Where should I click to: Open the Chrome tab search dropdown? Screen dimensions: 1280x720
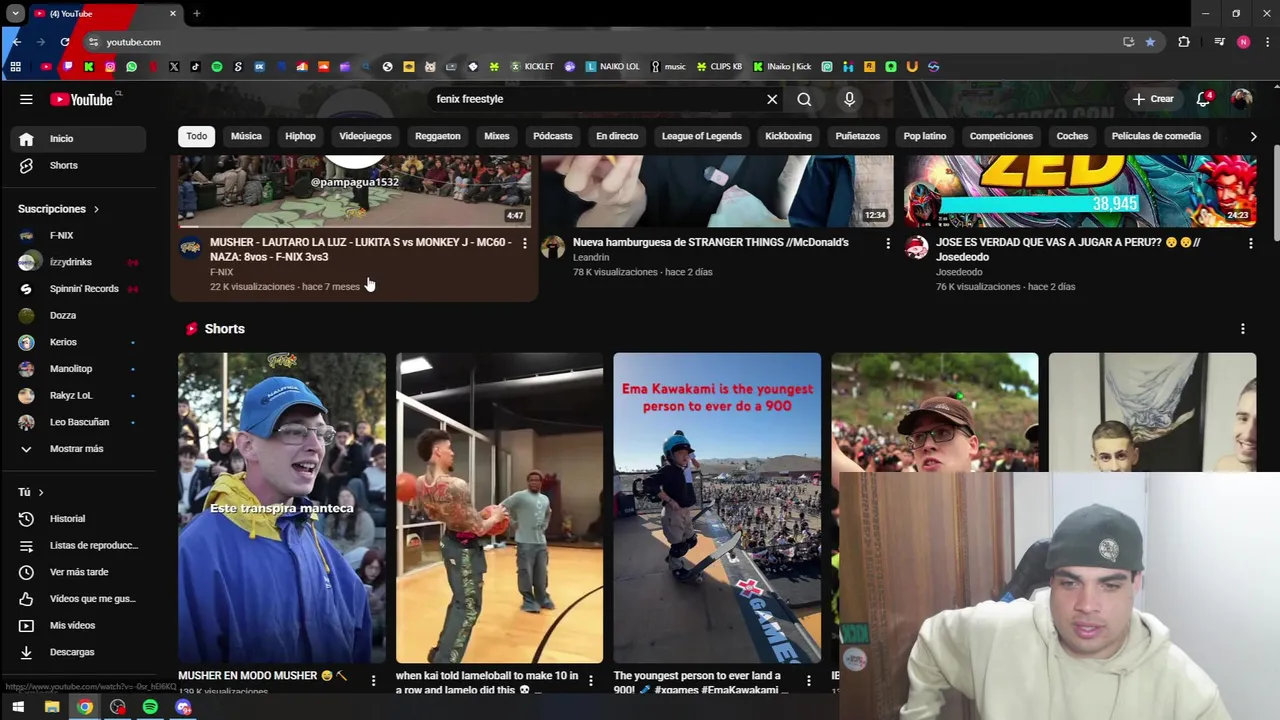15,14
